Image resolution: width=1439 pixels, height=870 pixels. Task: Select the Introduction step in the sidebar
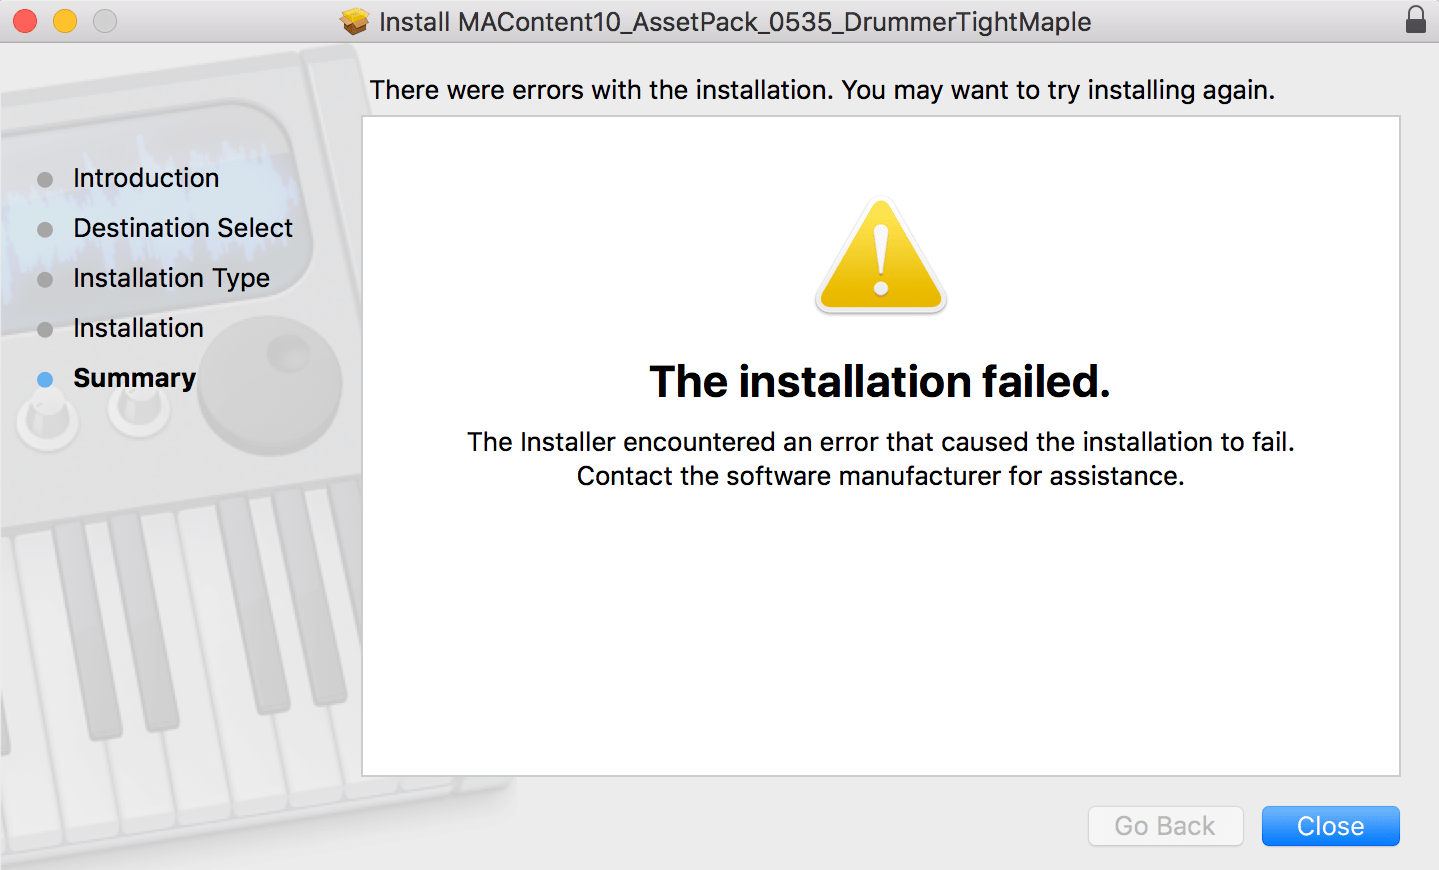146,179
